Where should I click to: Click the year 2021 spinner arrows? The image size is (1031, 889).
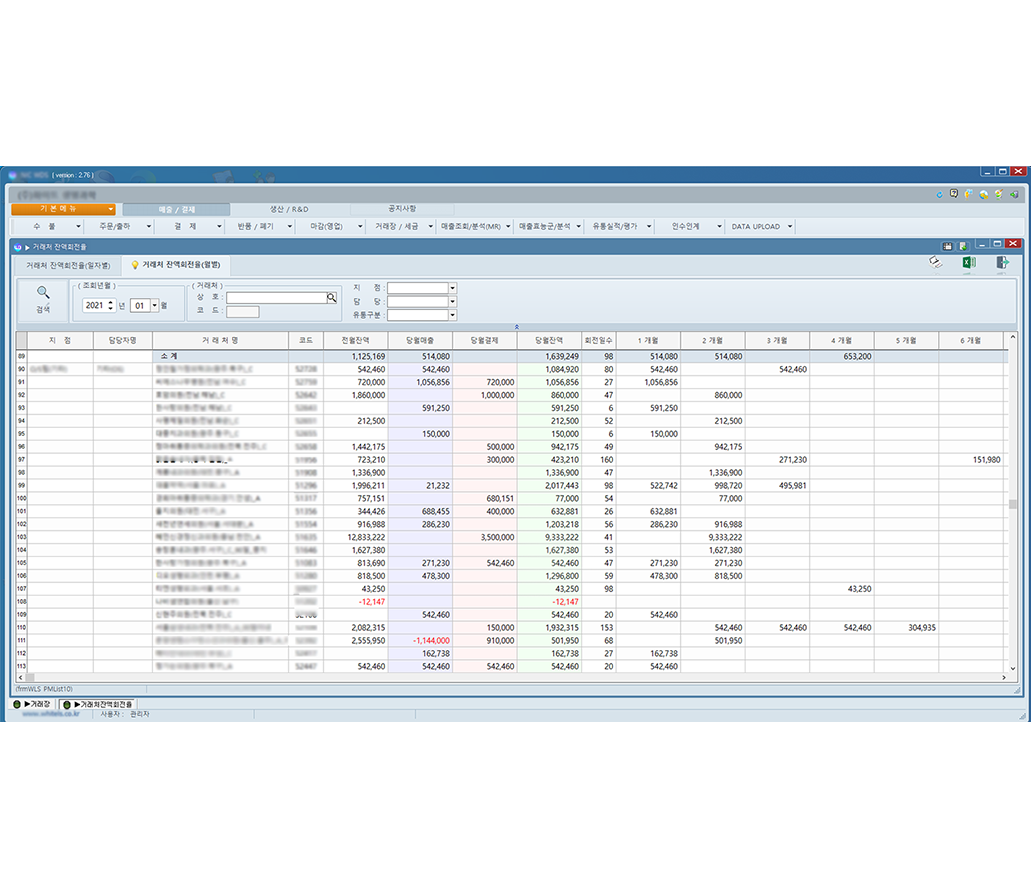pyautogui.click(x=110, y=305)
